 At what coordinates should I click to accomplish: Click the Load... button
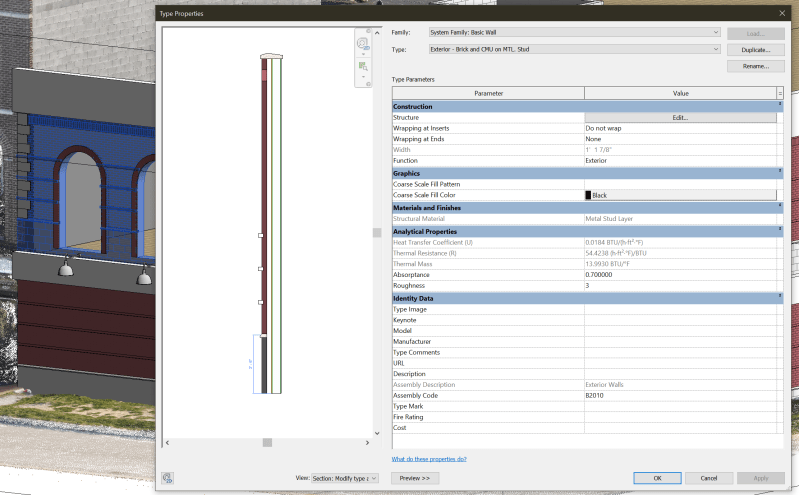pos(755,34)
